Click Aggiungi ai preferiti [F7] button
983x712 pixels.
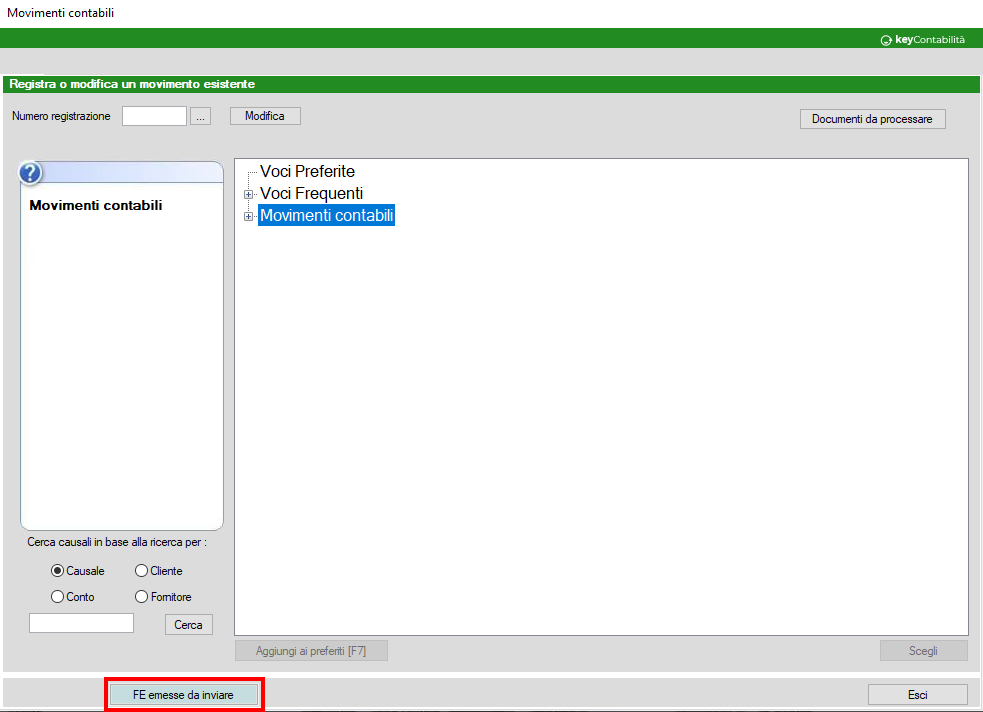point(311,651)
